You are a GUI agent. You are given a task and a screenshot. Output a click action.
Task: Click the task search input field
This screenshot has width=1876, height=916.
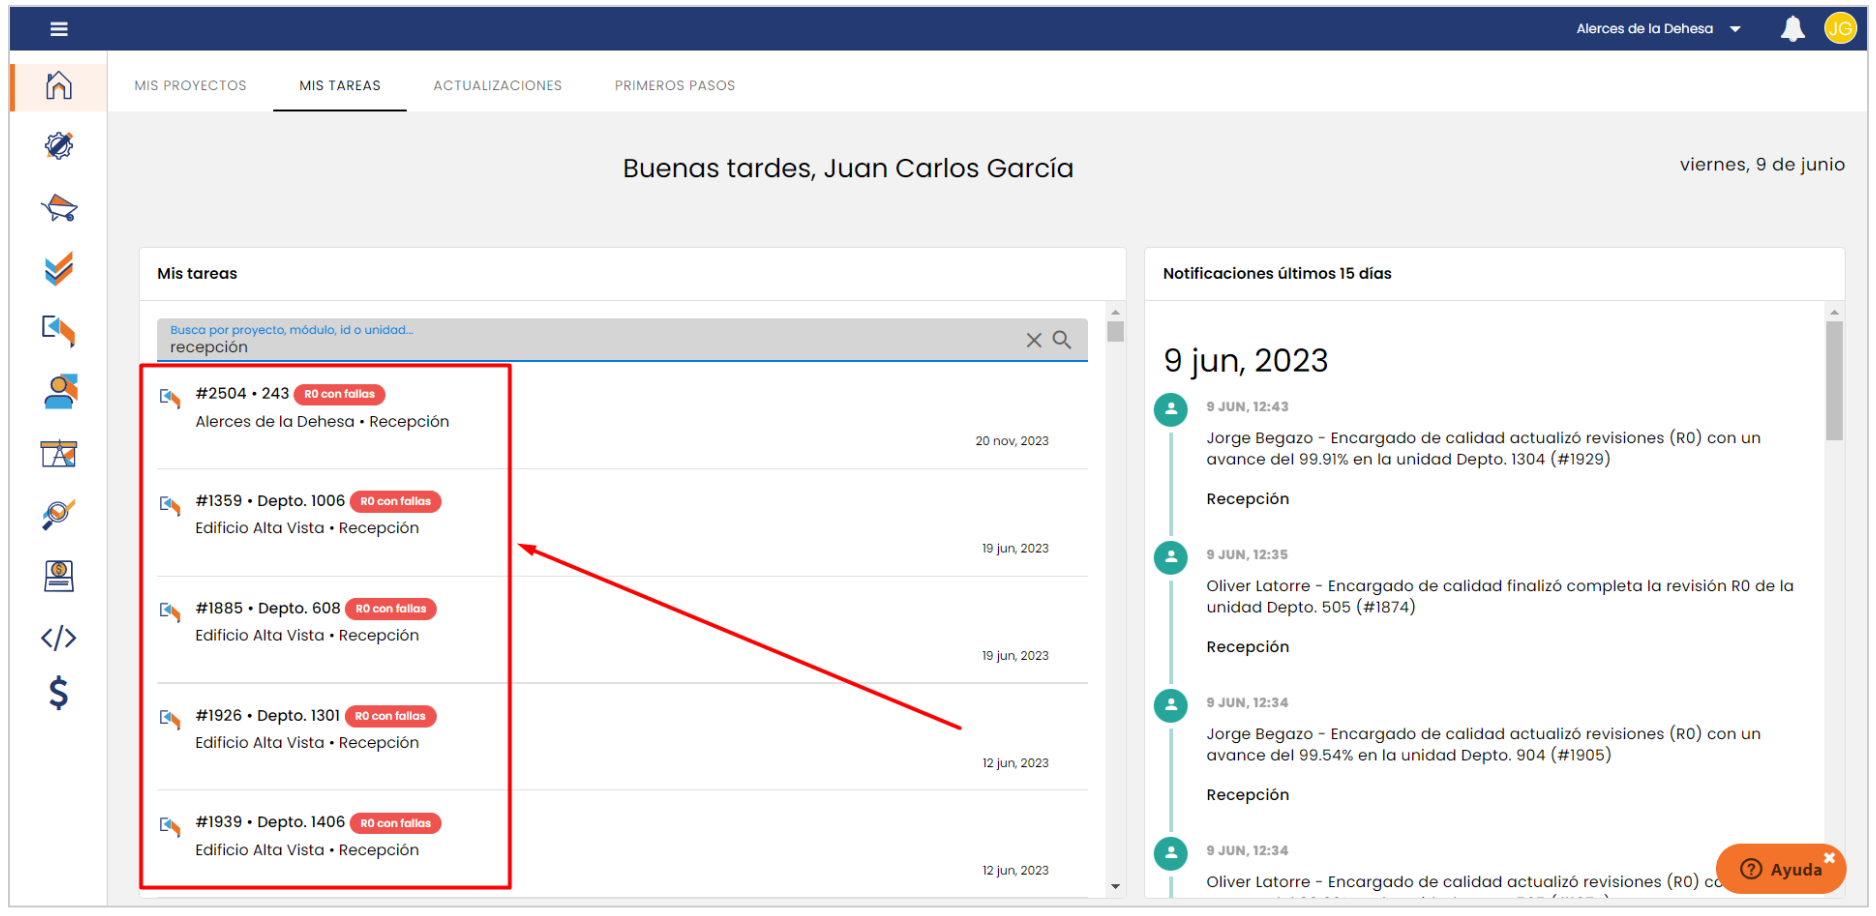tap(590, 346)
